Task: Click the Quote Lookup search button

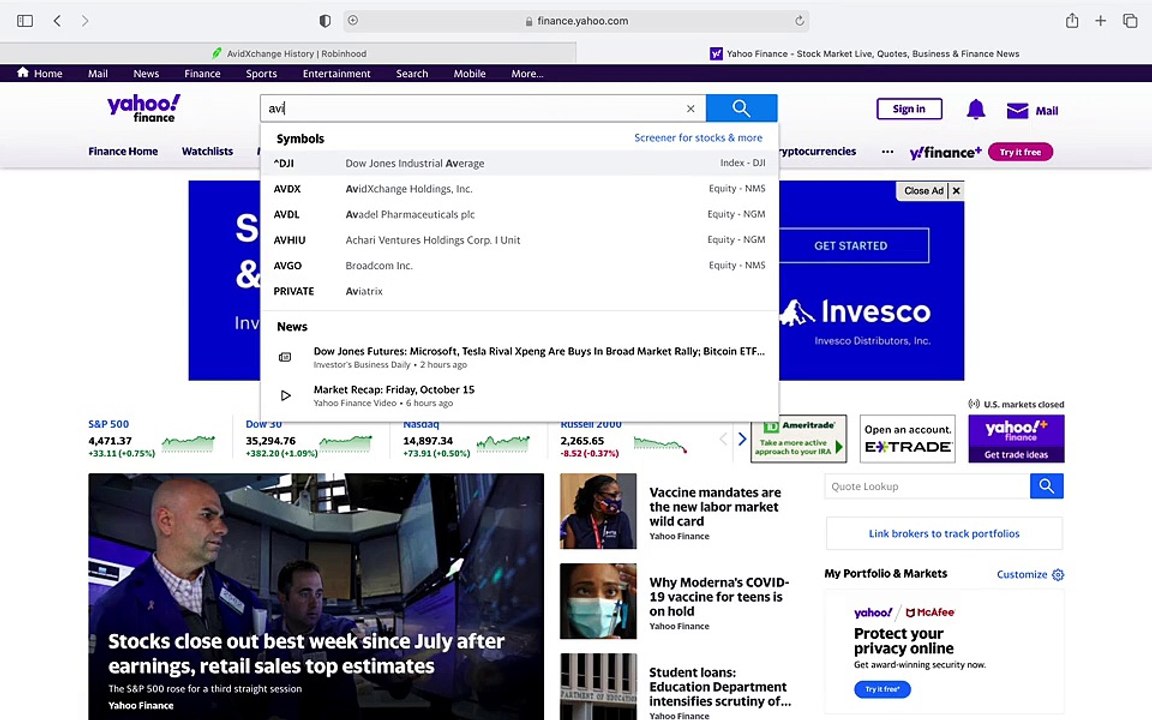Action: click(x=1047, y=486)
